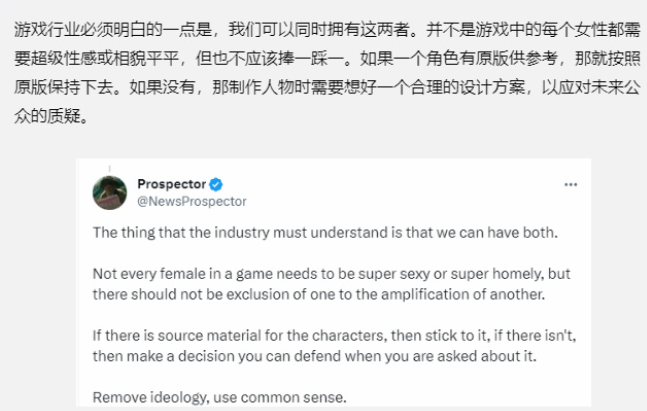Open the Prospector display name link
The height and width of the screenshot is (411, 647).
[171, 184]
